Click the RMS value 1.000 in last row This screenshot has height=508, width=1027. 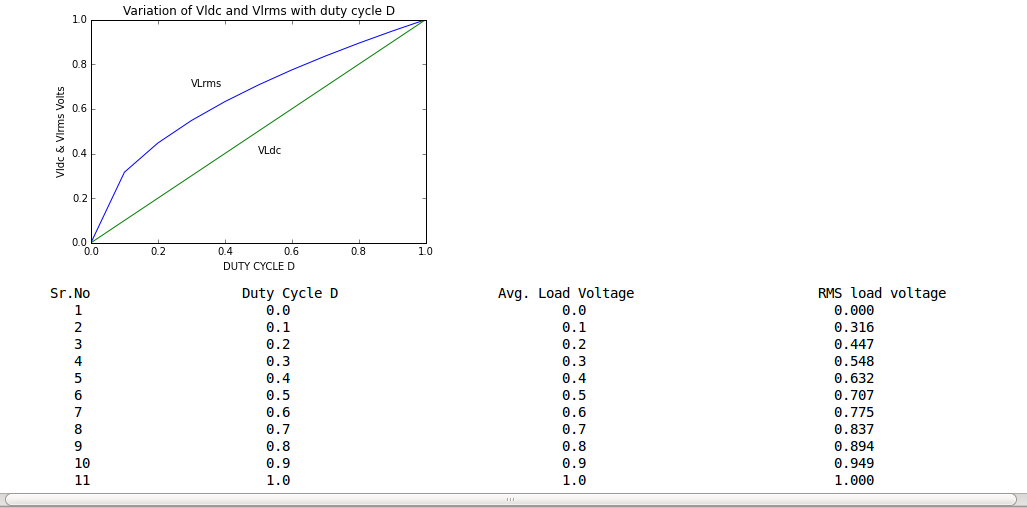854,480
